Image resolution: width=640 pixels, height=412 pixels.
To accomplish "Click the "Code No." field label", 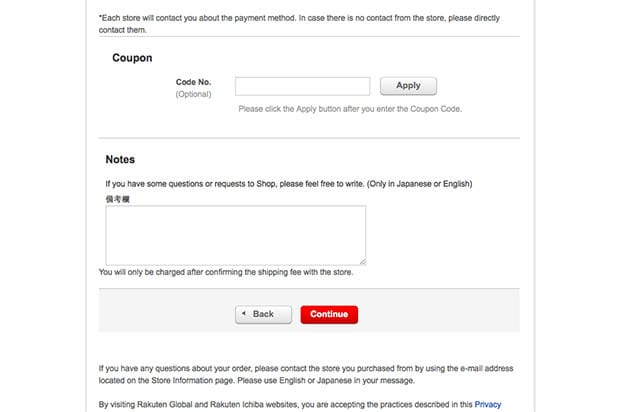I will coord(193,81).
